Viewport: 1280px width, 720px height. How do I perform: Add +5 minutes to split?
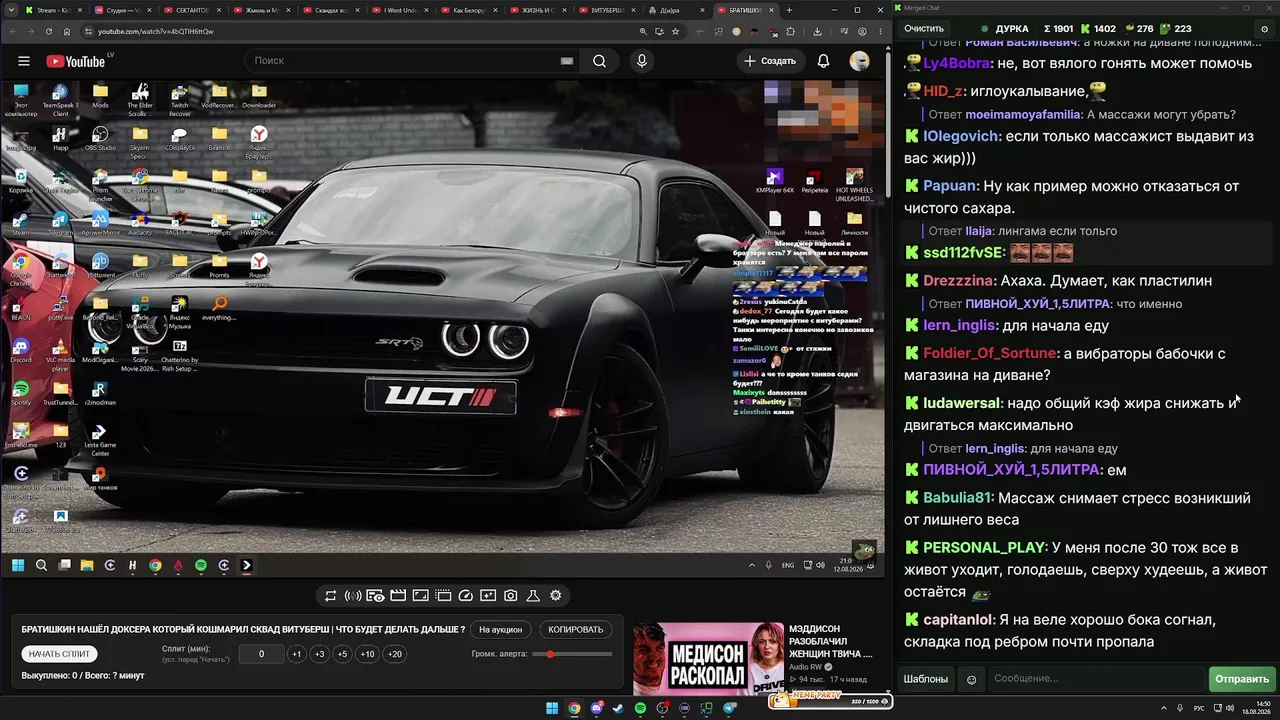pyautogui.click(x=342, y=654)
